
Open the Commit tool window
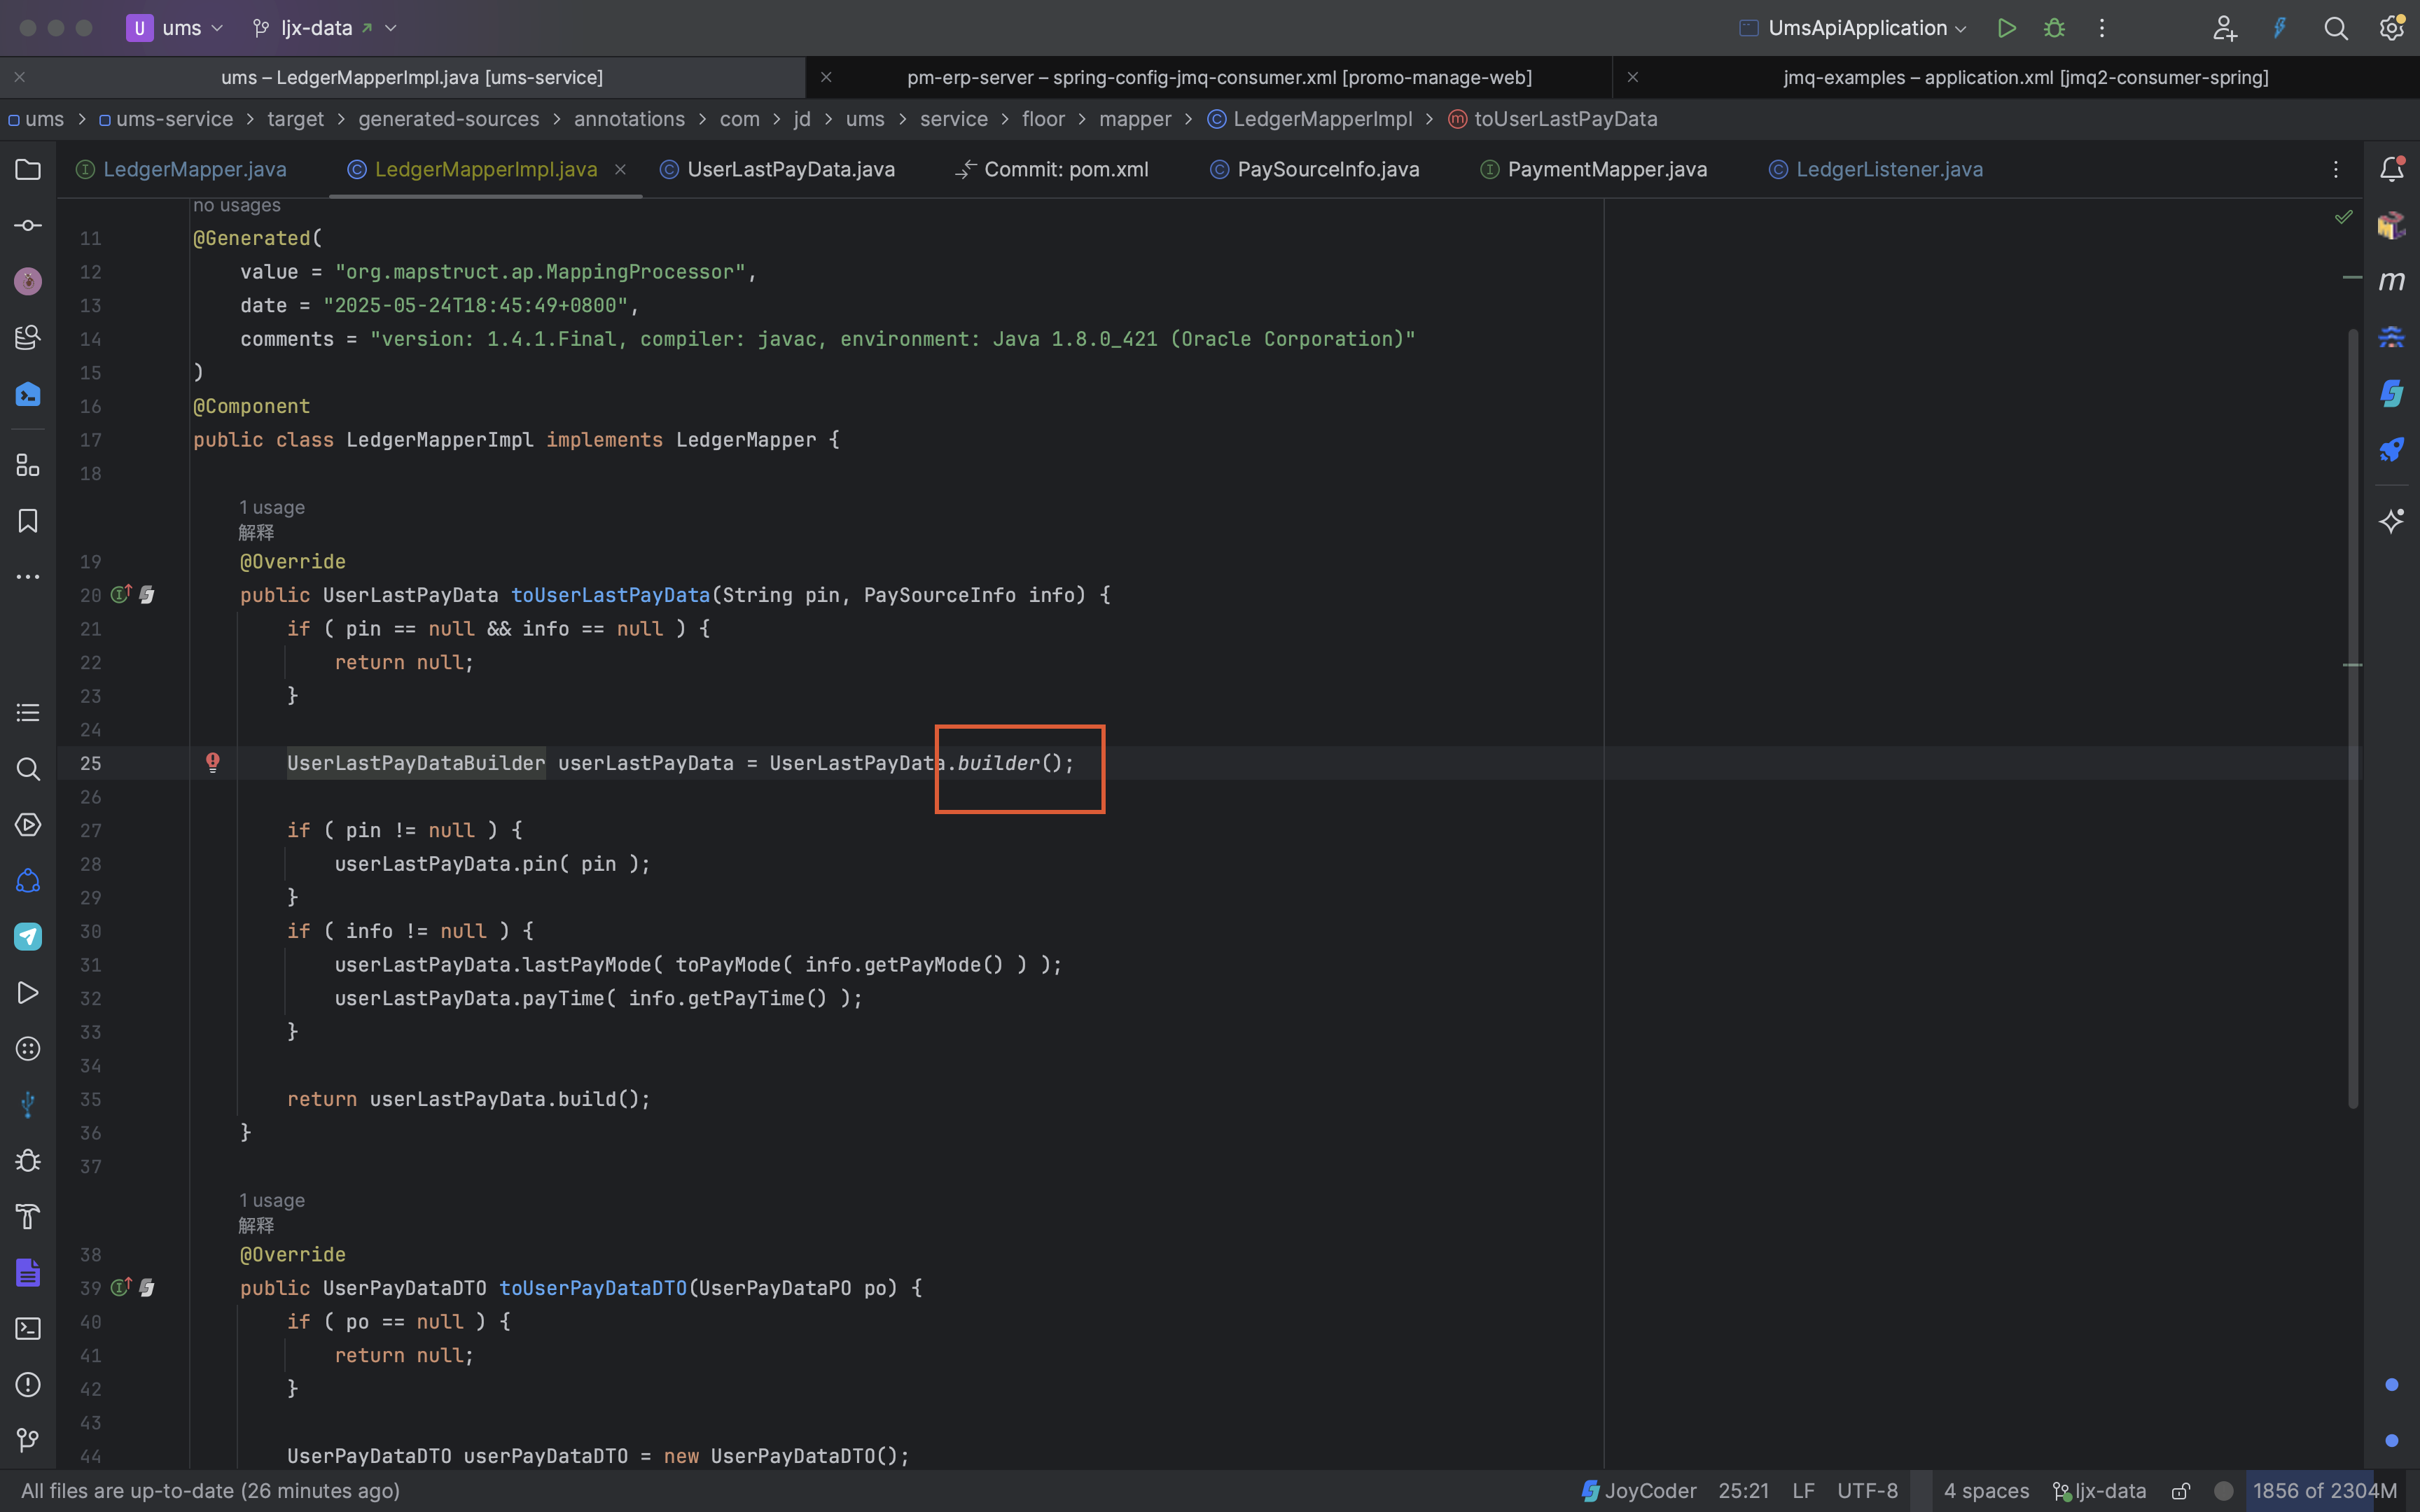27,225
